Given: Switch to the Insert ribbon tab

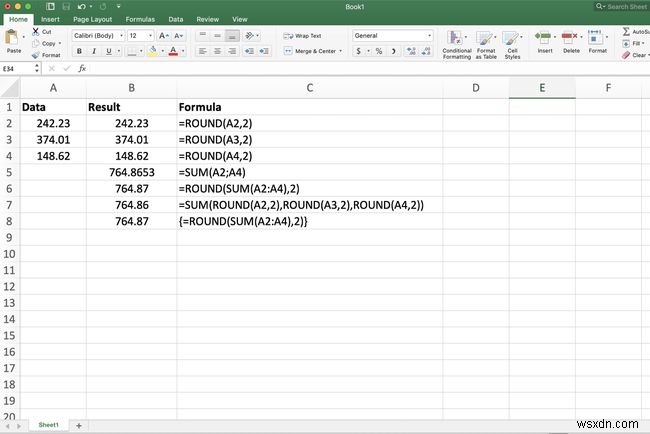Looking at the screenshot, I should (x=50, y=19).
